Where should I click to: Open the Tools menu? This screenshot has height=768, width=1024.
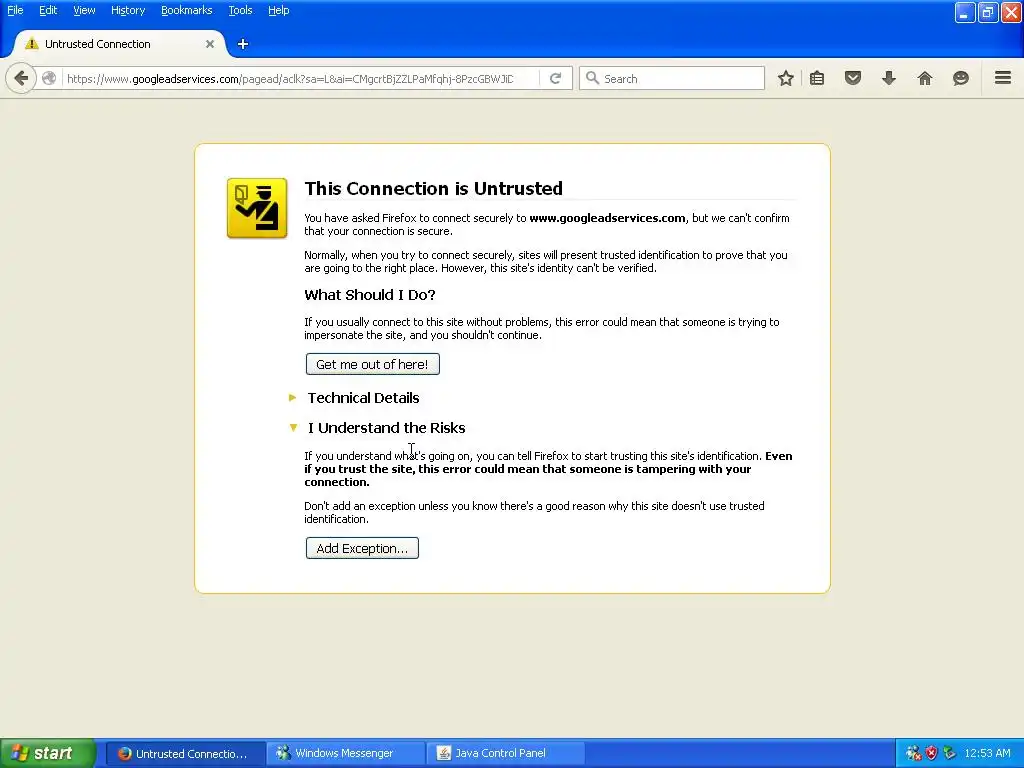point(240,10)
